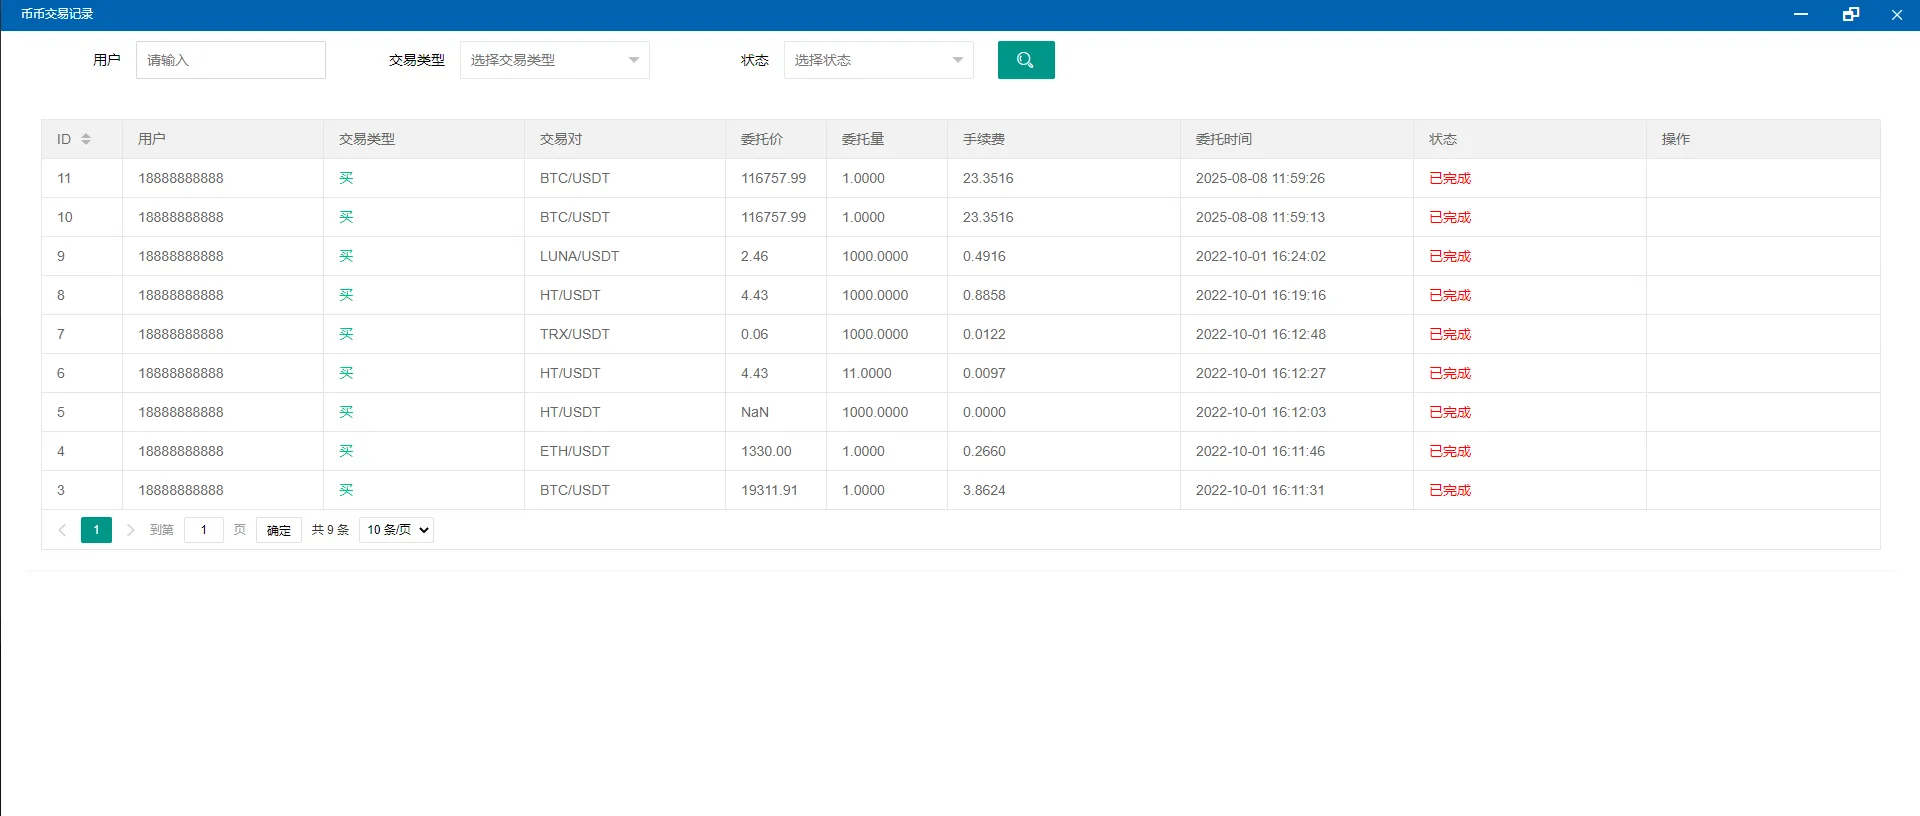The image size is (1920, 816).
Task: Go to the next page arrow
Action: pyautogui.click(x=130, y=530)
